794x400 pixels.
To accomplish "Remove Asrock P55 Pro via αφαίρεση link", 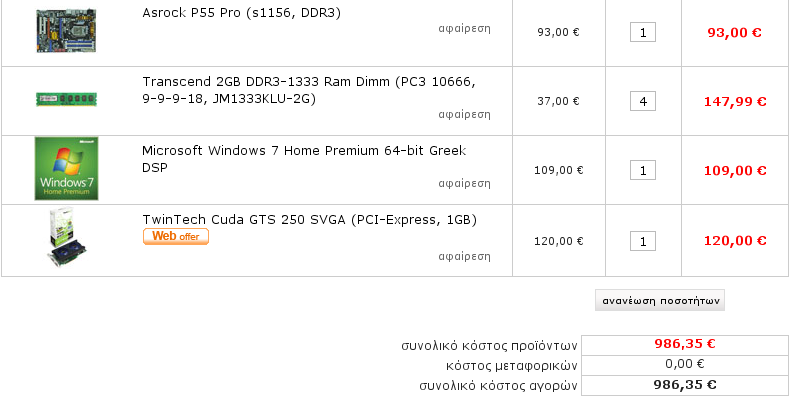I will [x=464, y=28].
